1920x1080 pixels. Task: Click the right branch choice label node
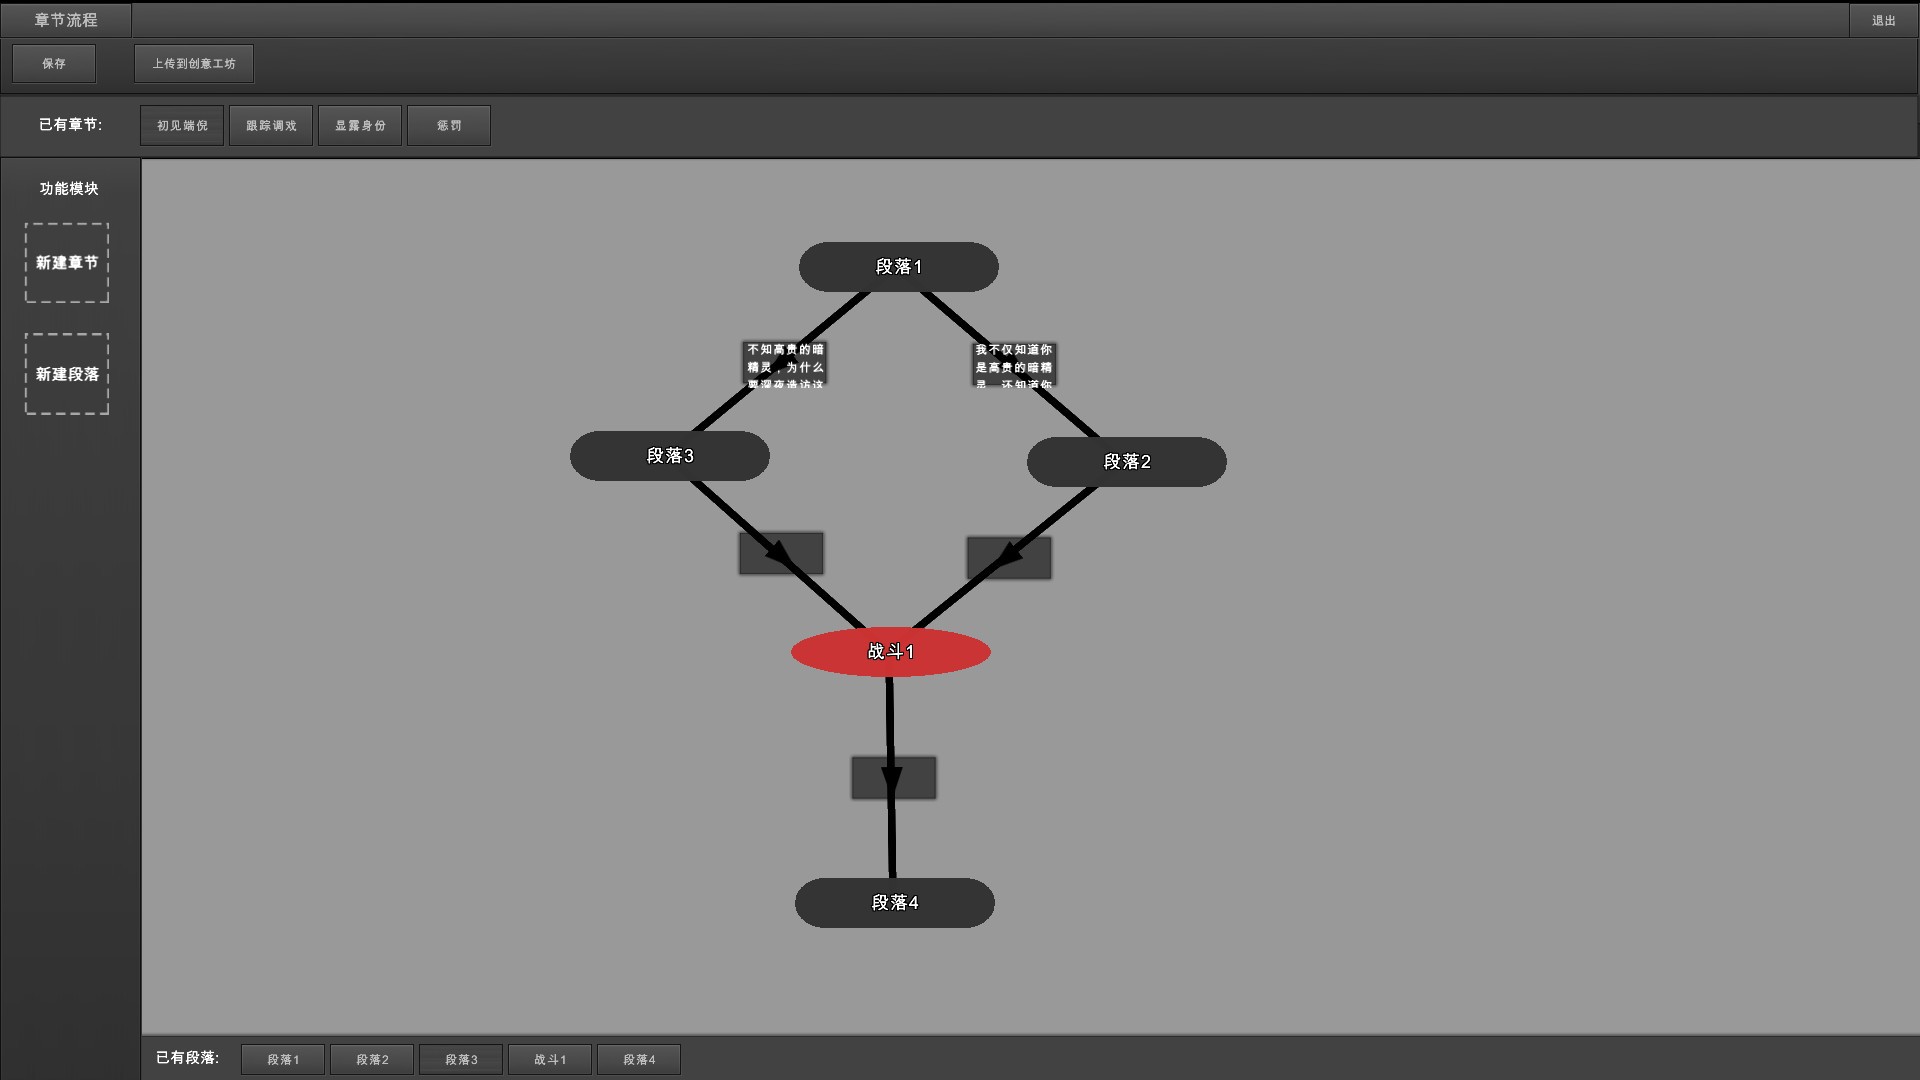click(1015, 363)
